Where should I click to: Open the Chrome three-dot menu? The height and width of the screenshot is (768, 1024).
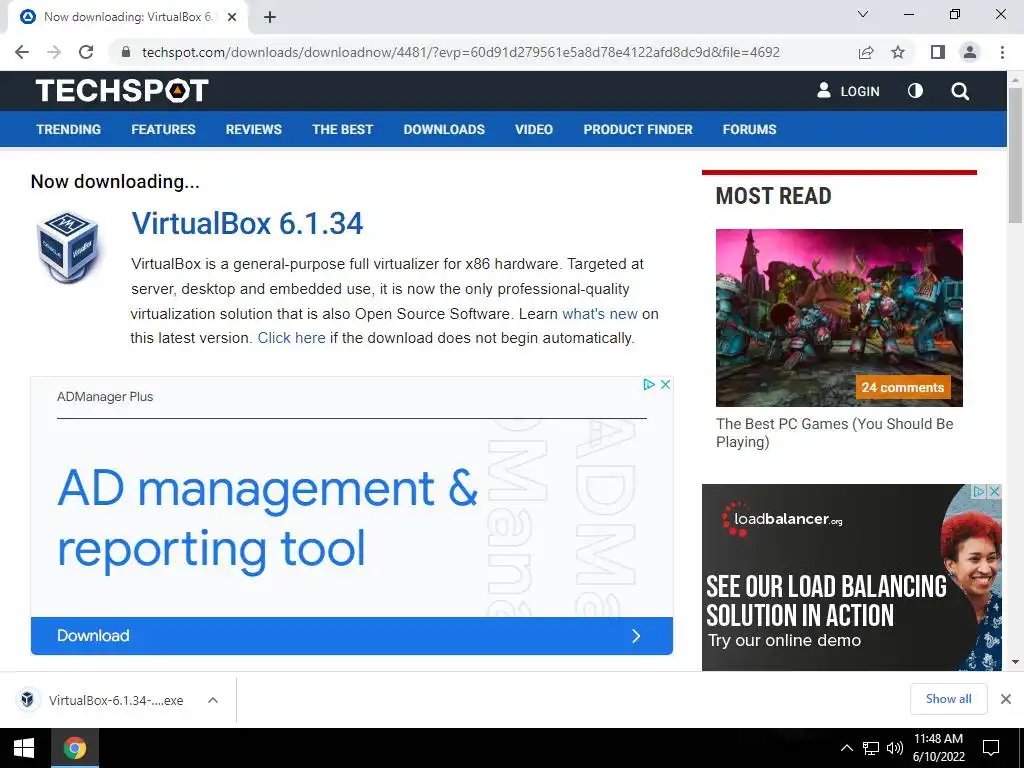click(x=1002, y=52)
